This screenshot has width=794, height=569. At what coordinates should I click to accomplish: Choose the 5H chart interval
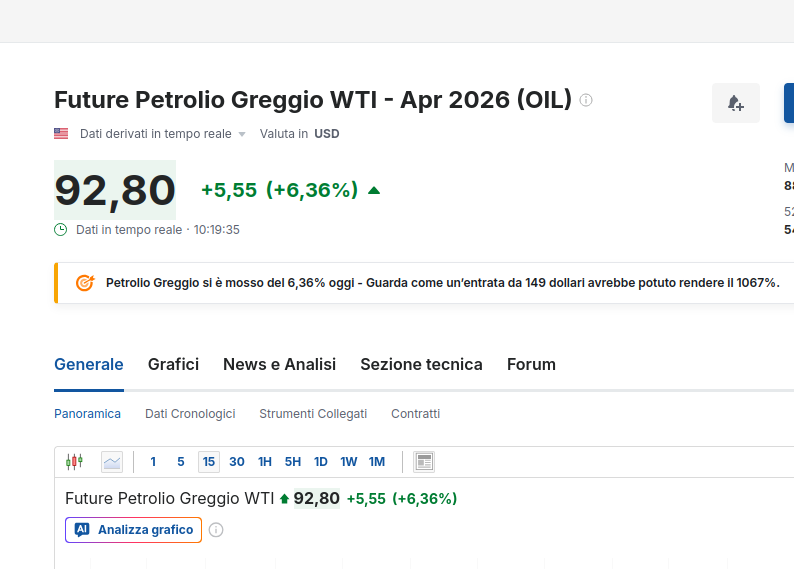293,462
